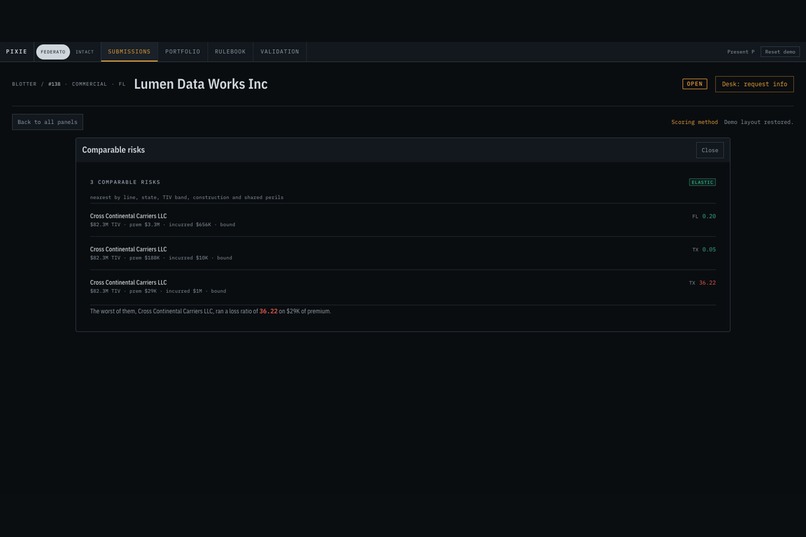This screenshot has width=806, height=537.
Task: Select the Lumen Data Works Inc title
Action: pos(200,84)
